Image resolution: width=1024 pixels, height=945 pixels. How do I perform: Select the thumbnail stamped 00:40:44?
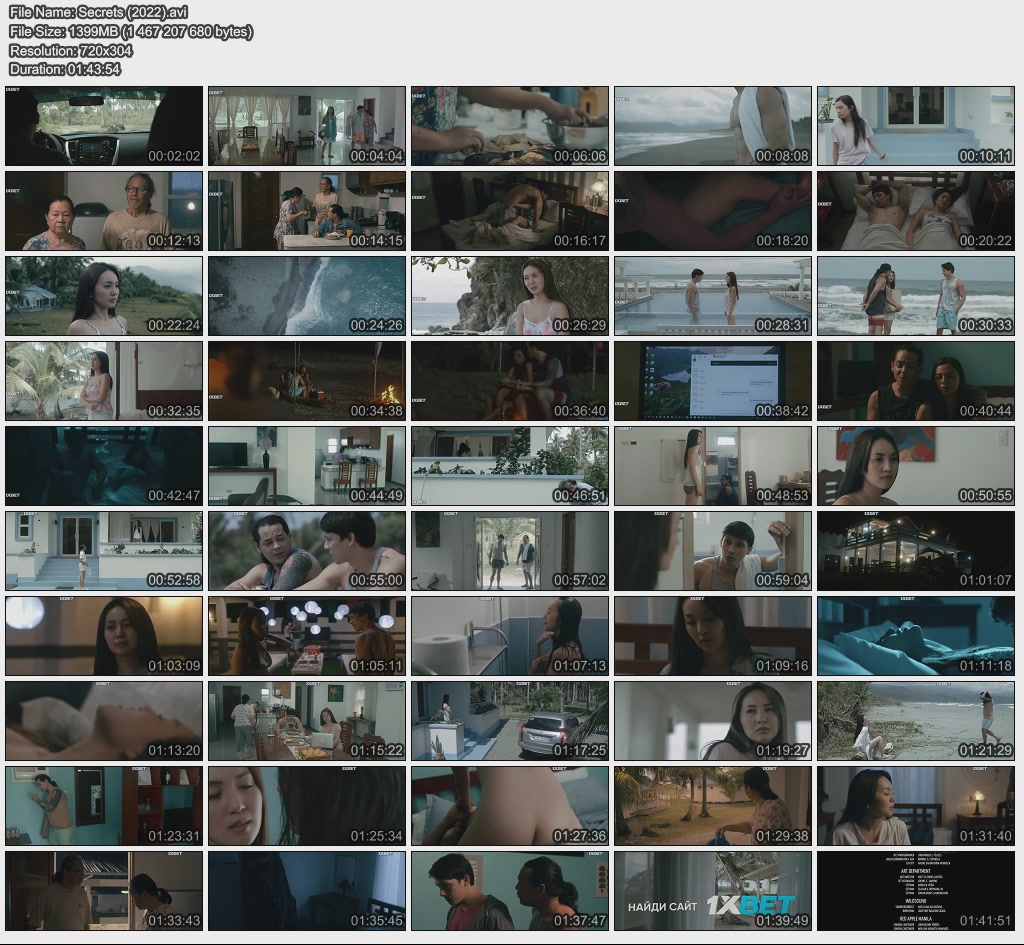click(x=916, y=381)
